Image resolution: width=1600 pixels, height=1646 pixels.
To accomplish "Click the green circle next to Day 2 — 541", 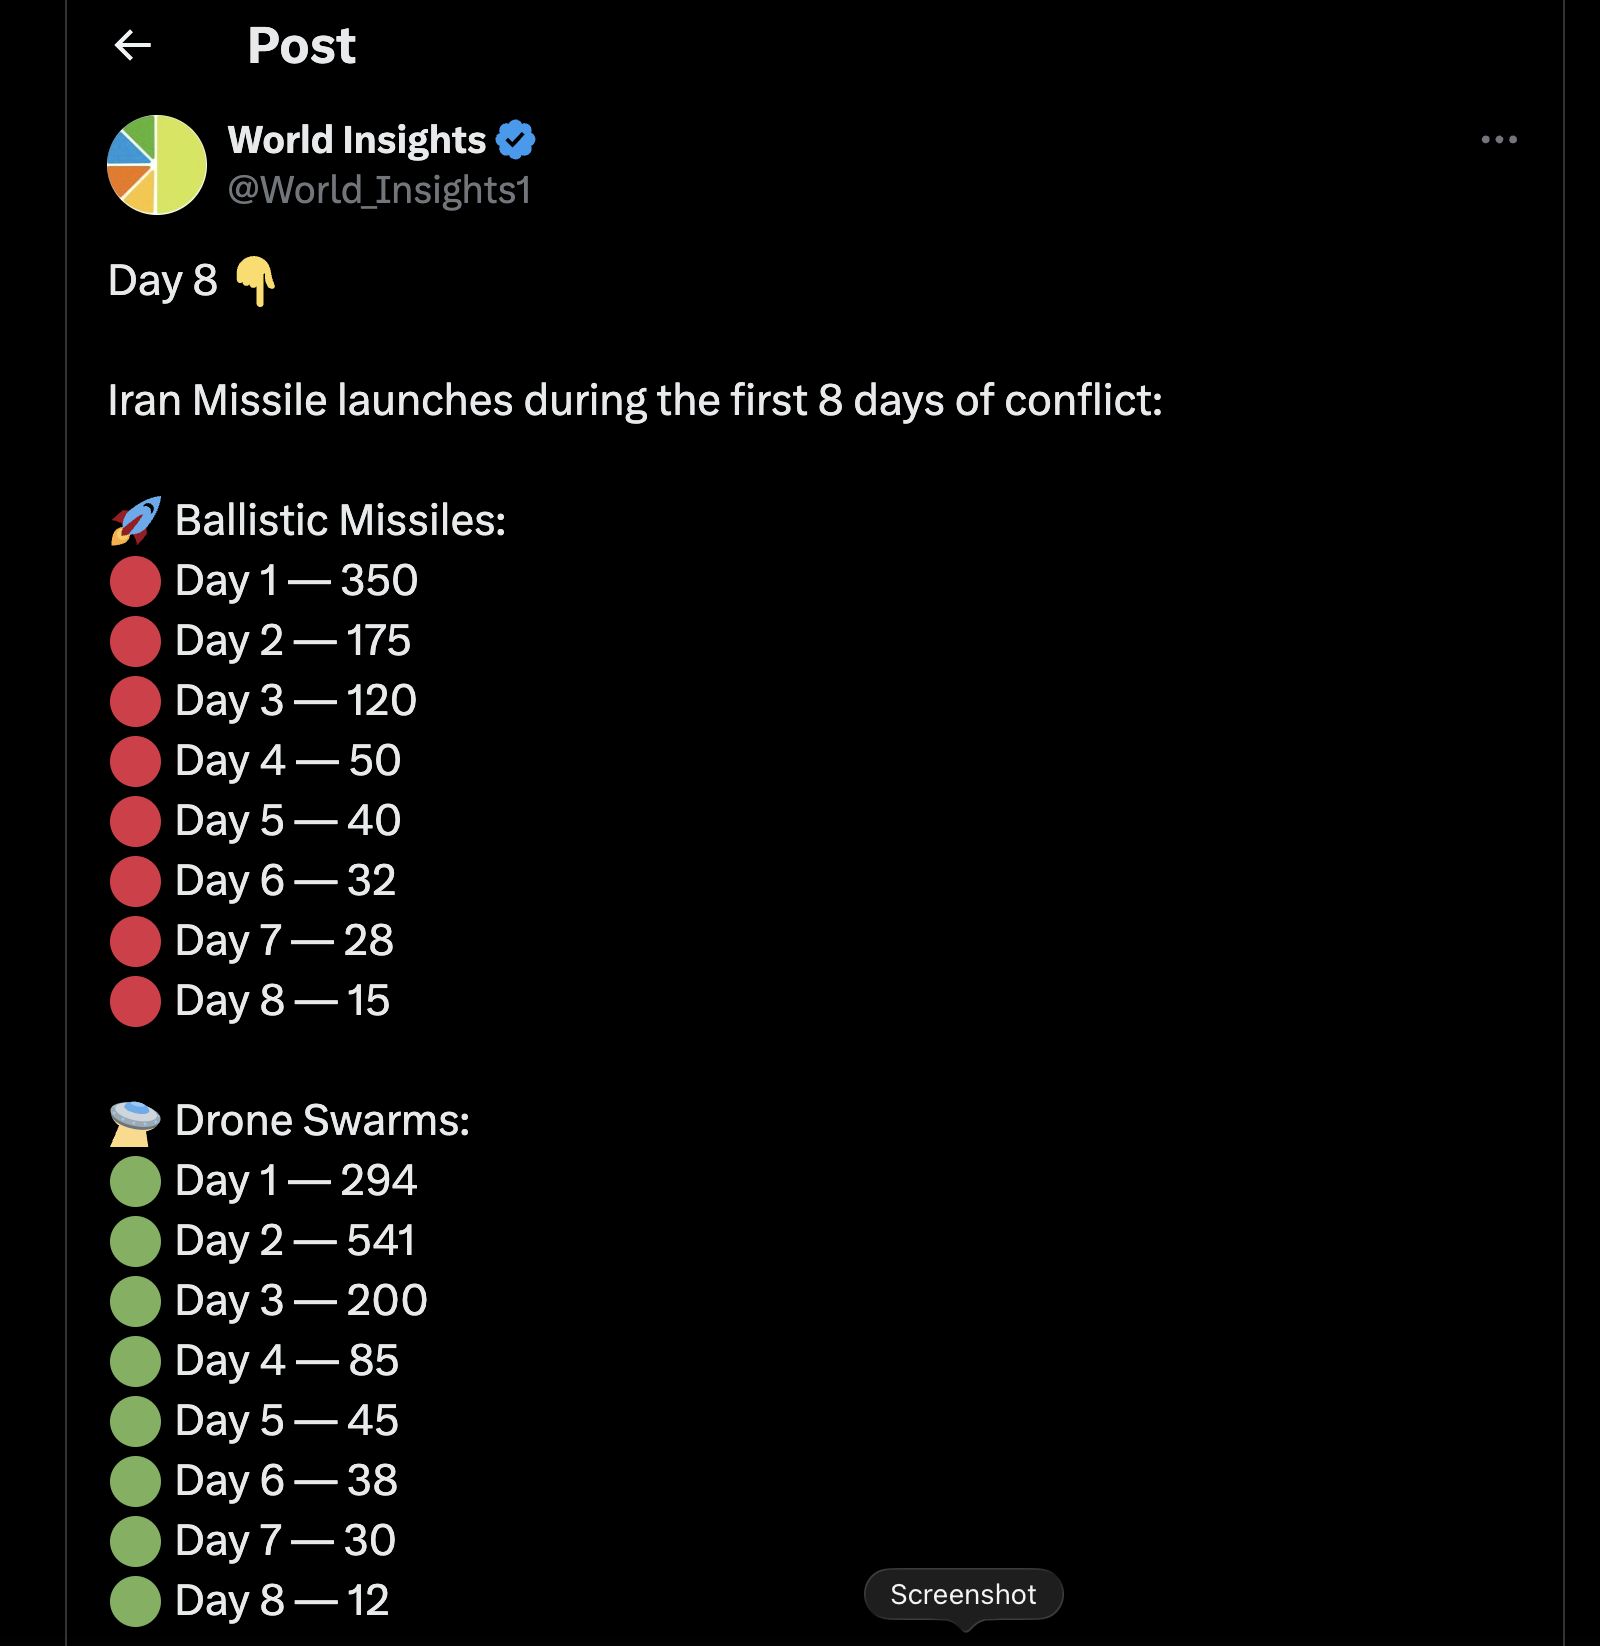I will click(x=135, y=1241).
